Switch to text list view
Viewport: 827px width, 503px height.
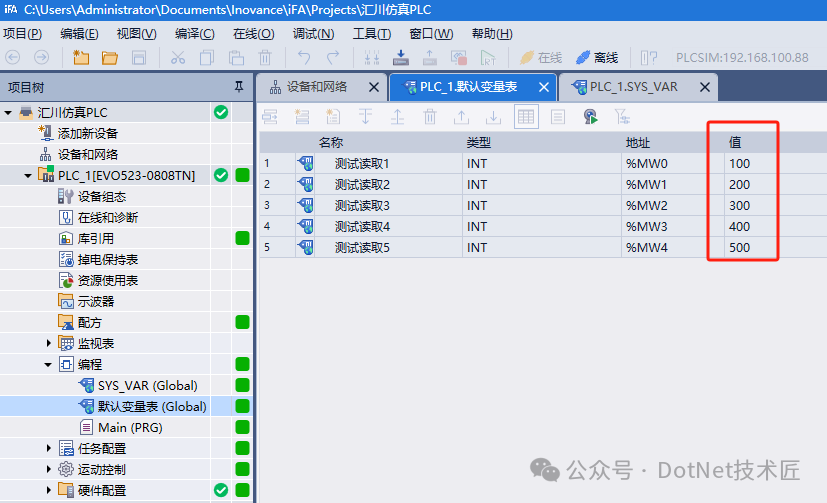tap(557, 117)
